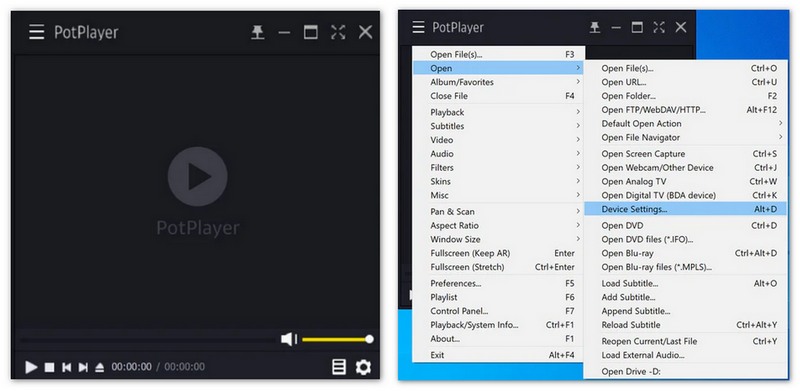
Task: Open Aspect Ratio submenu
Action: pyautogui.click(x=498, y=225)
